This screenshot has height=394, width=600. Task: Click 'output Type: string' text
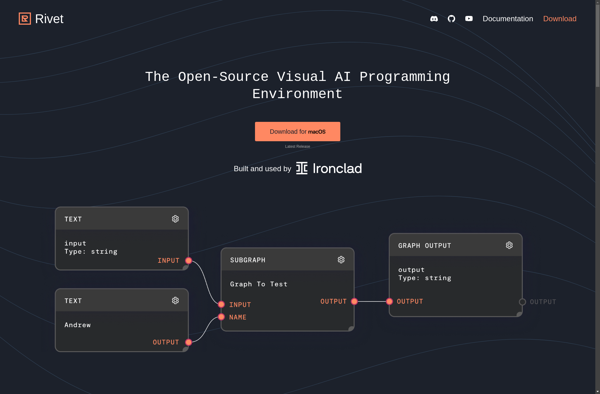click(x=425, y=274)
